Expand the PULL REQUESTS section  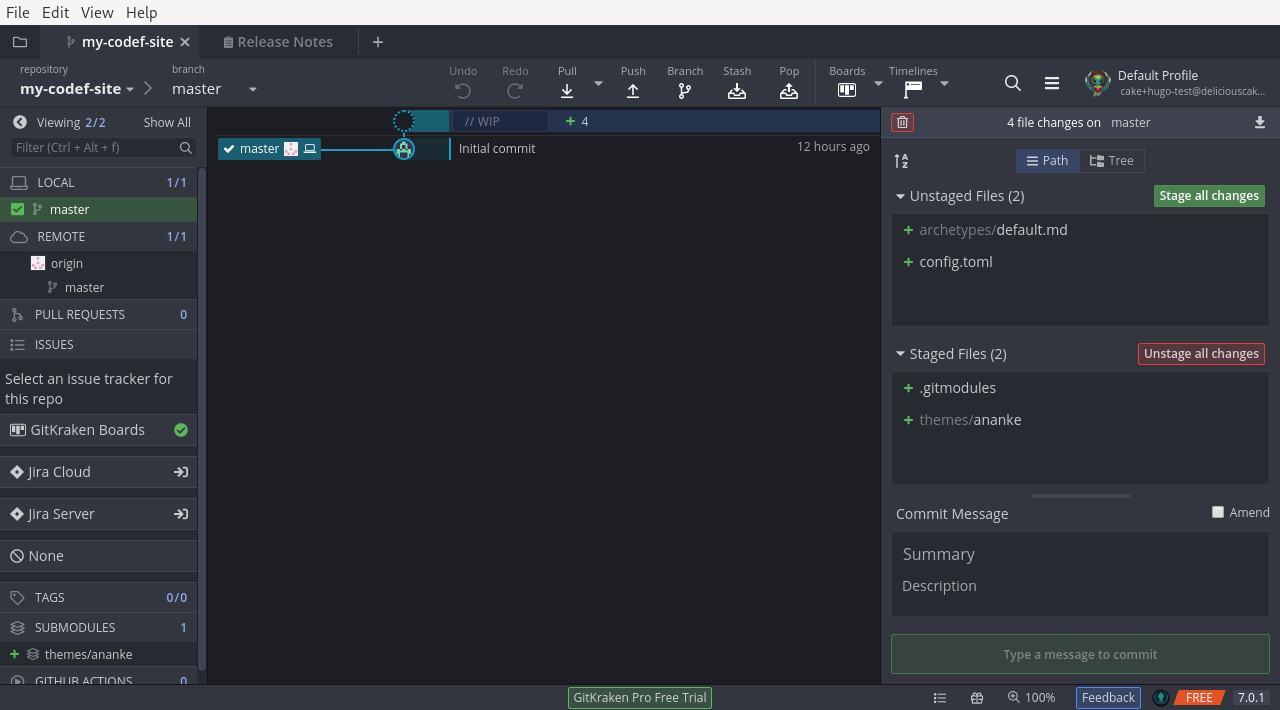click(98, 315)
